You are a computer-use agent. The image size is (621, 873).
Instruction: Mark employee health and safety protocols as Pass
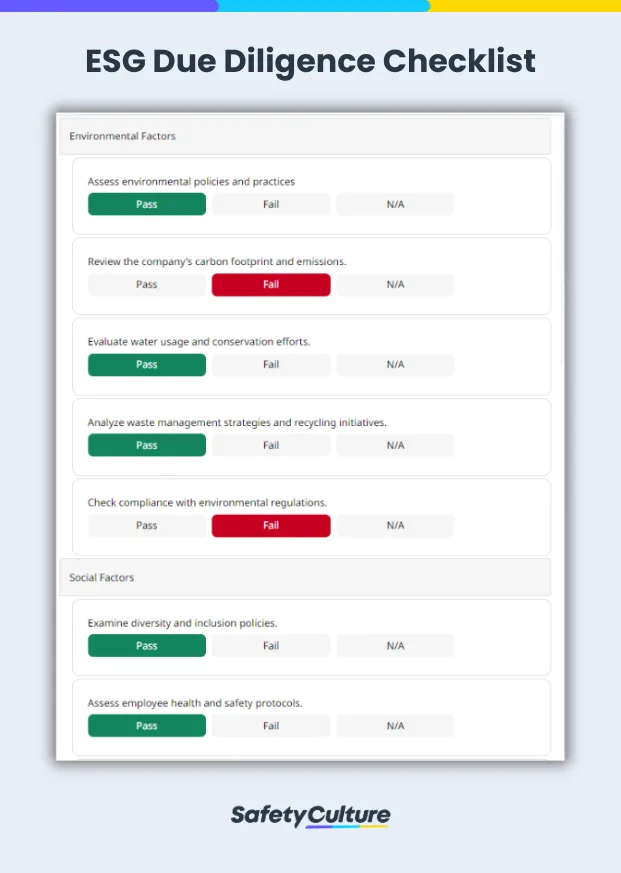(146, 725)
